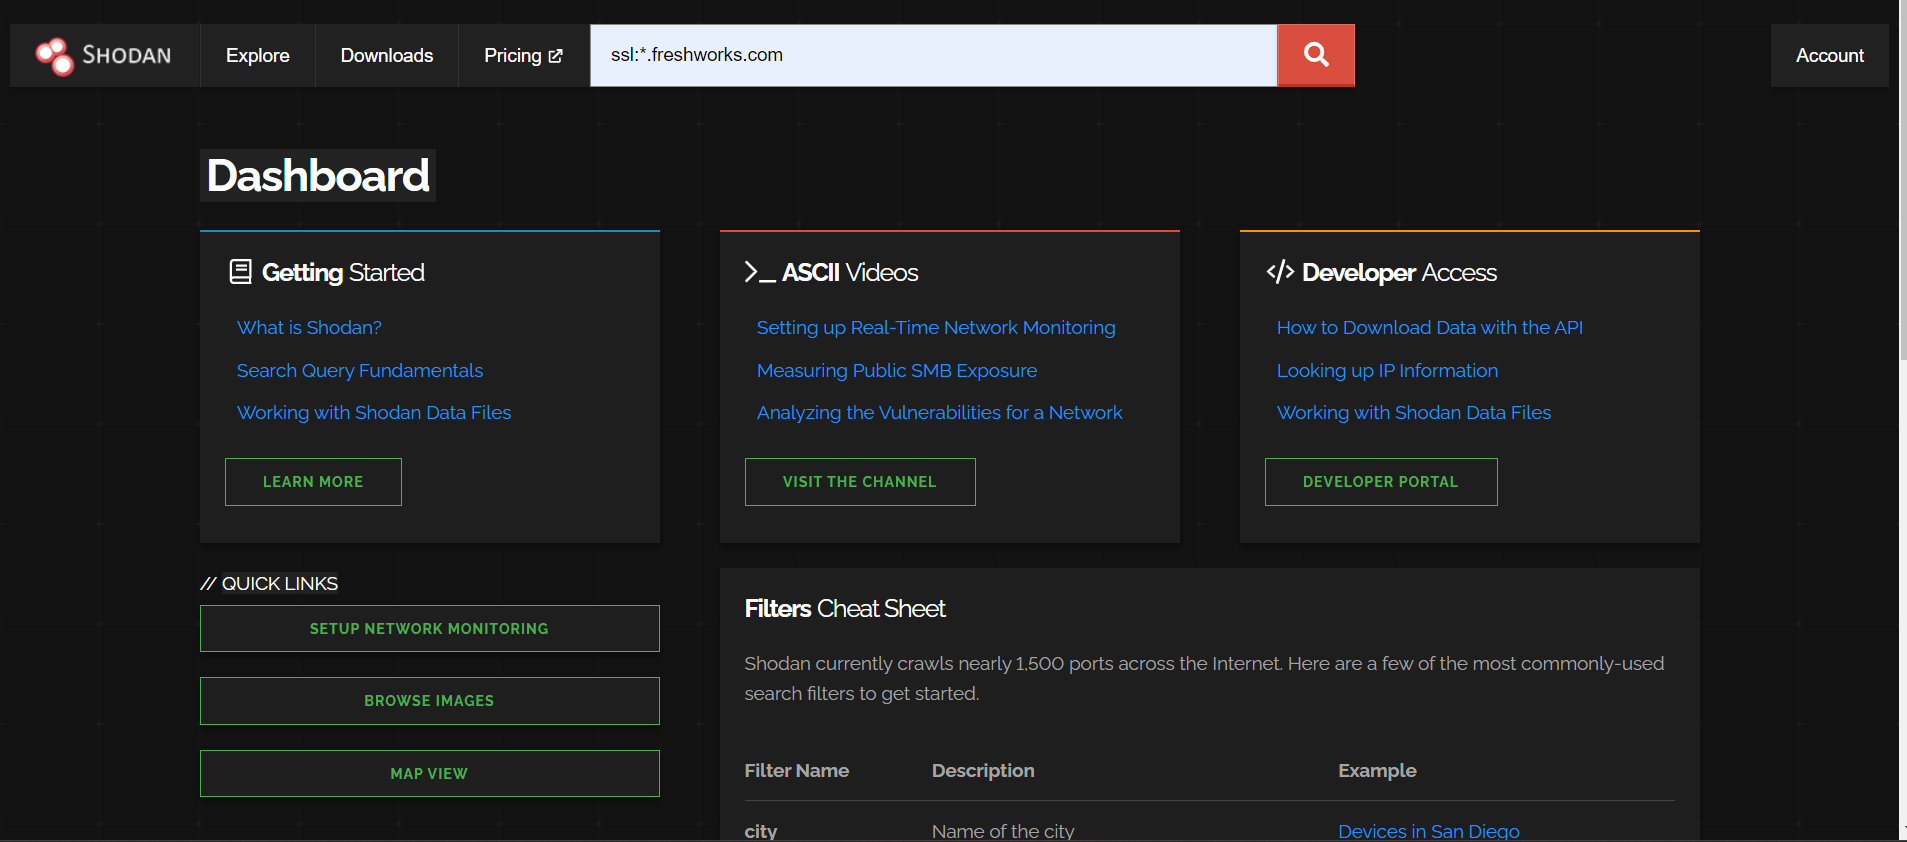Image resolution: width=1907 pixels, height=842 pixels.
Task: Click the Getting Started document icon
Action: 240,272
